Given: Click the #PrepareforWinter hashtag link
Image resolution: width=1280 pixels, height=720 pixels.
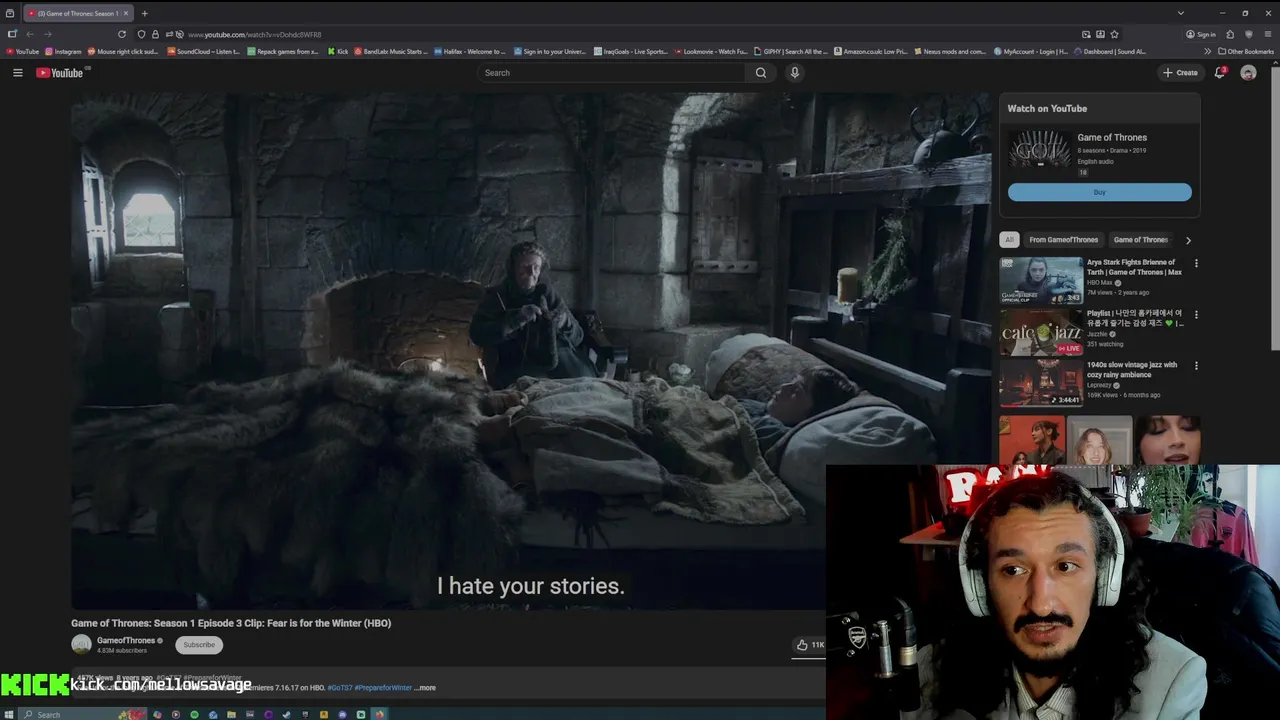Looking at the screenshot, I should [383, 688].
